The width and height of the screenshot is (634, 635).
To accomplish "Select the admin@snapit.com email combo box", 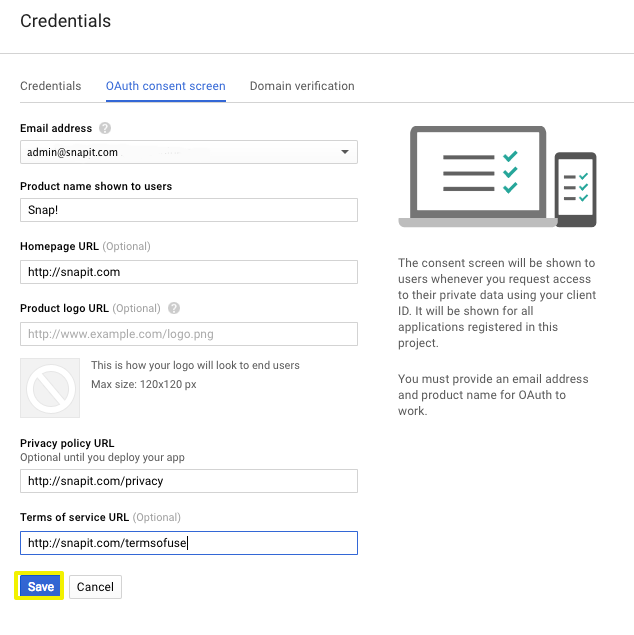I will coord(189,152).
